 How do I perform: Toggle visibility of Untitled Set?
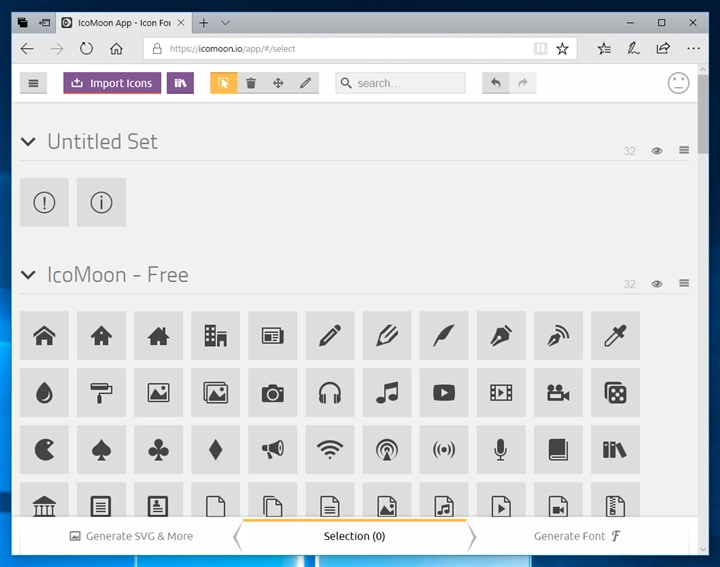(x=657, y=151)
